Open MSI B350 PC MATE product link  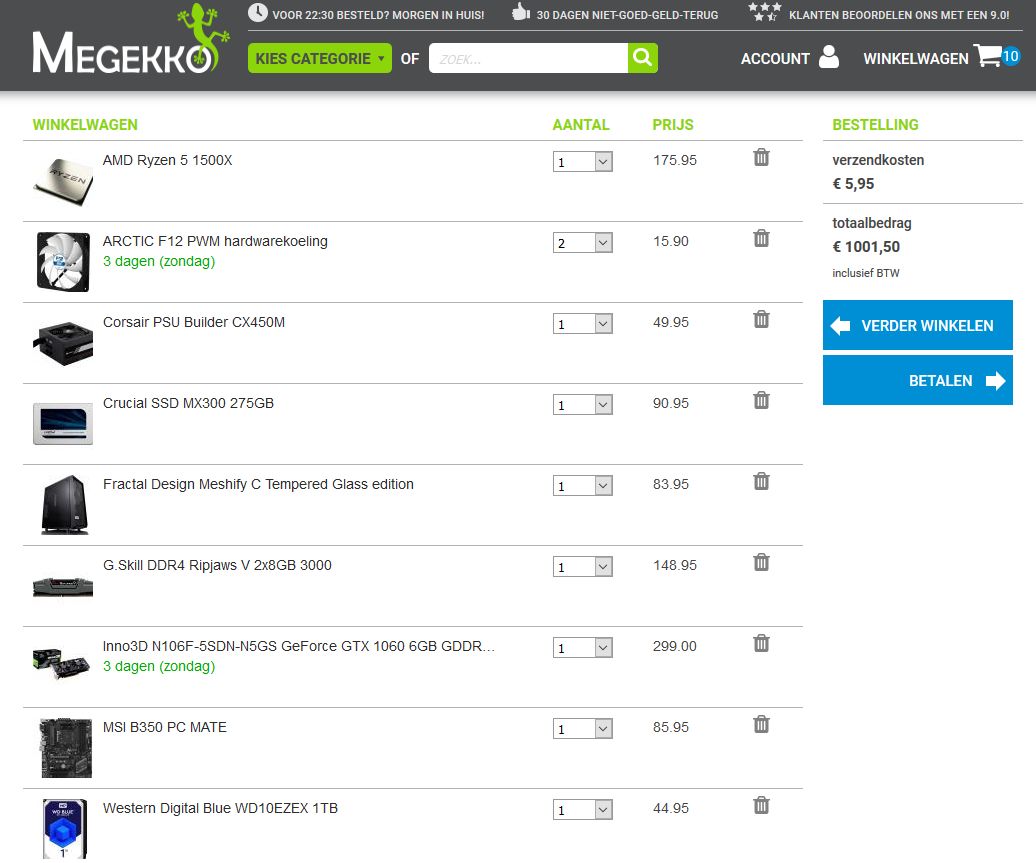[x=165, y=727]
